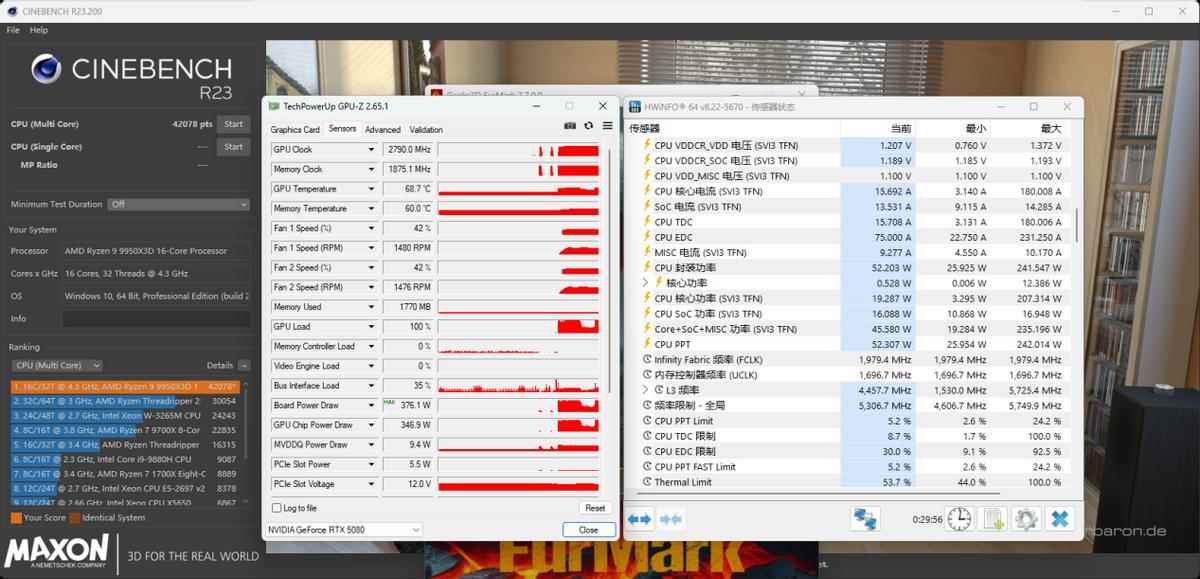Click the Your Score orange legend swatch

coord(16,518)
